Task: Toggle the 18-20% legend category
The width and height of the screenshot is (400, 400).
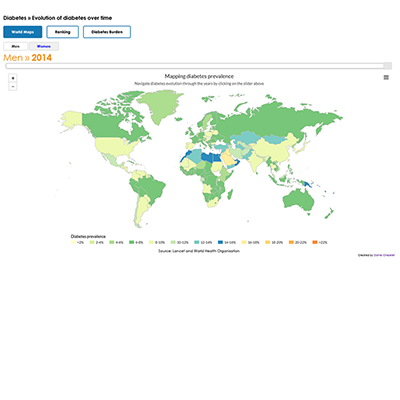Action: (274, 242)
